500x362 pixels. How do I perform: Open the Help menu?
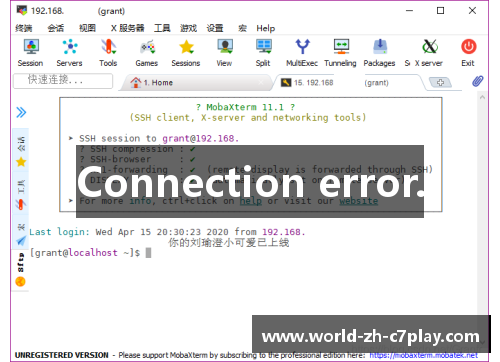(x=265, y=28)
